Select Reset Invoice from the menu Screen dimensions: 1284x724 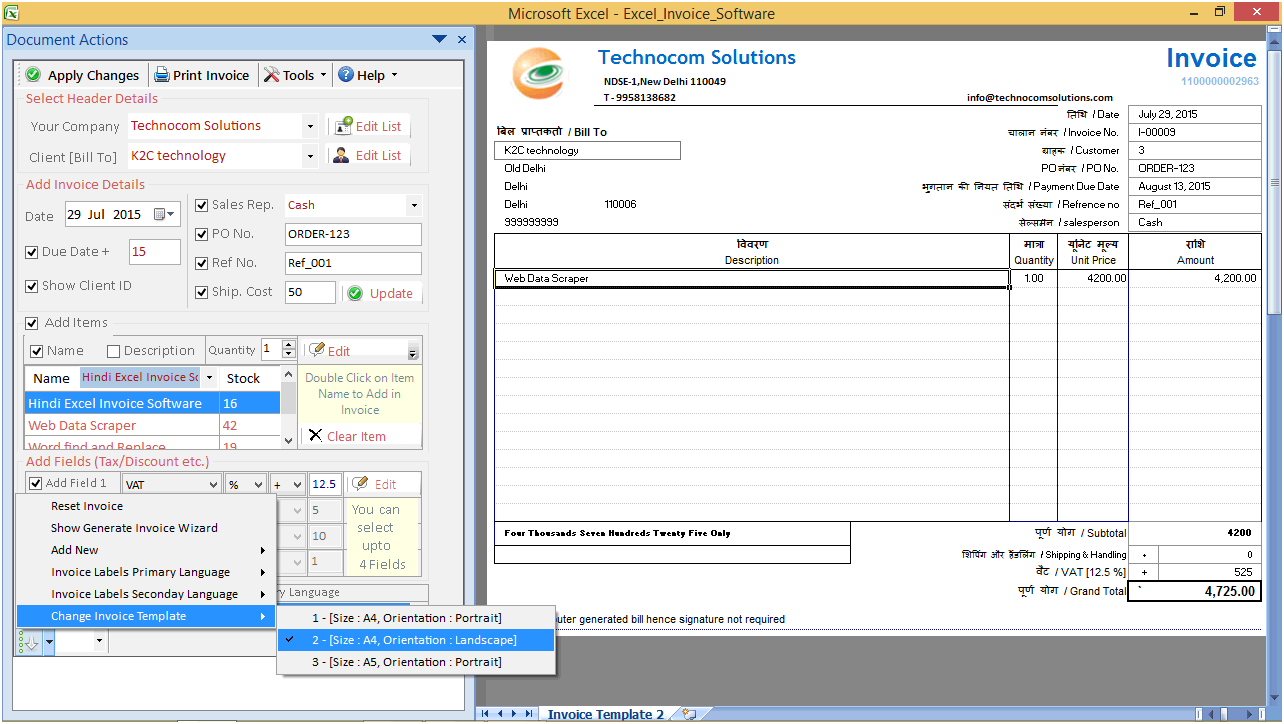tap(86, 506)
